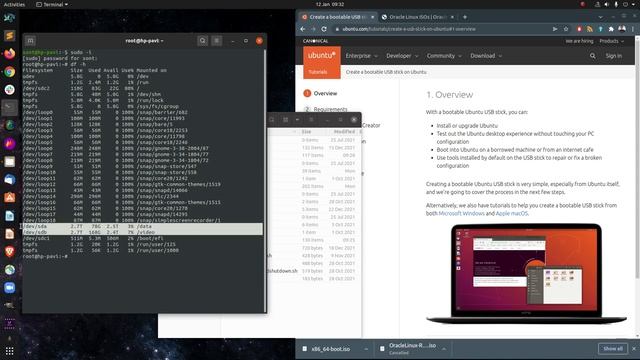The image size is (640, 360).
Task: Go back in the Chrome browser
Action: [302, 29]
